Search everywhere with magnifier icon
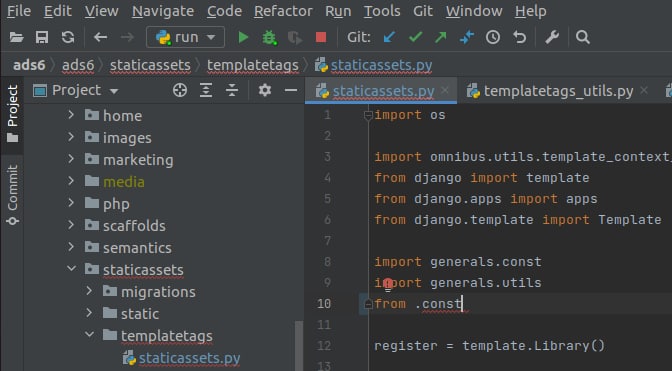 583,37
